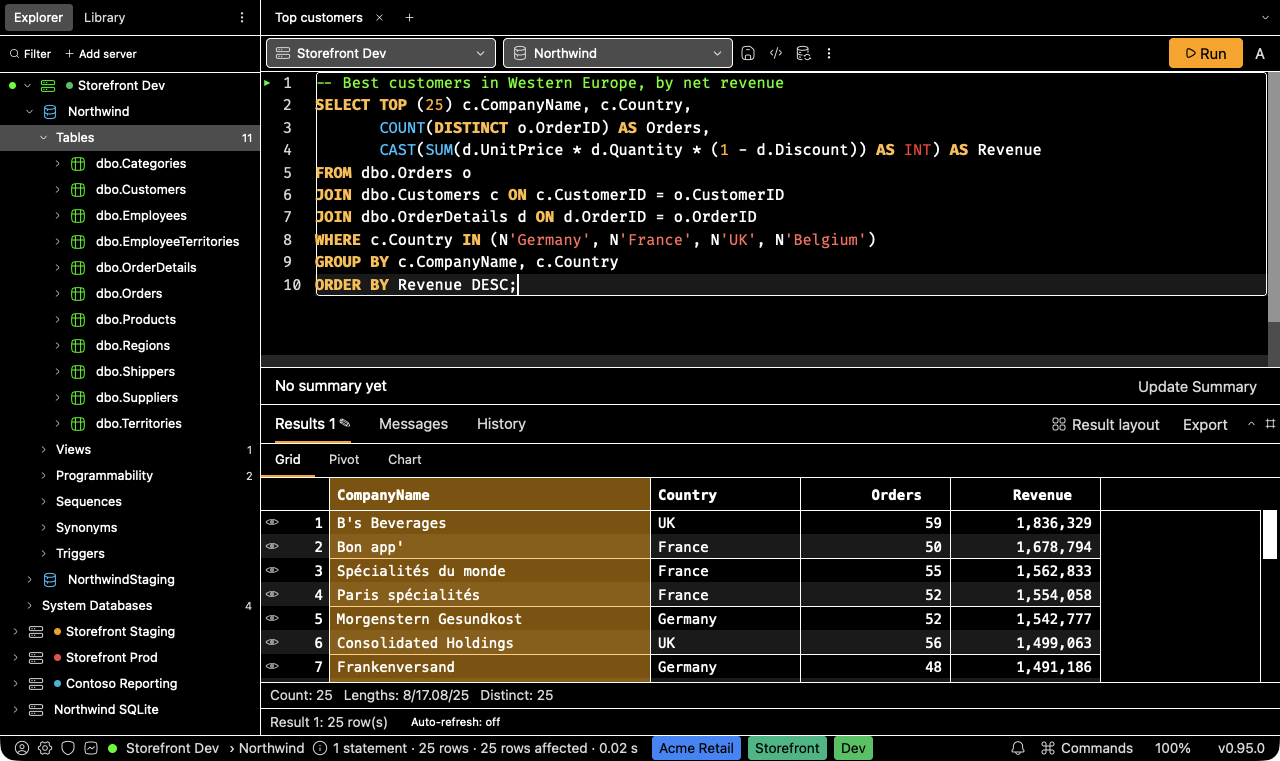
Task: Switch to the Messages tab
Action: (413, 424)
